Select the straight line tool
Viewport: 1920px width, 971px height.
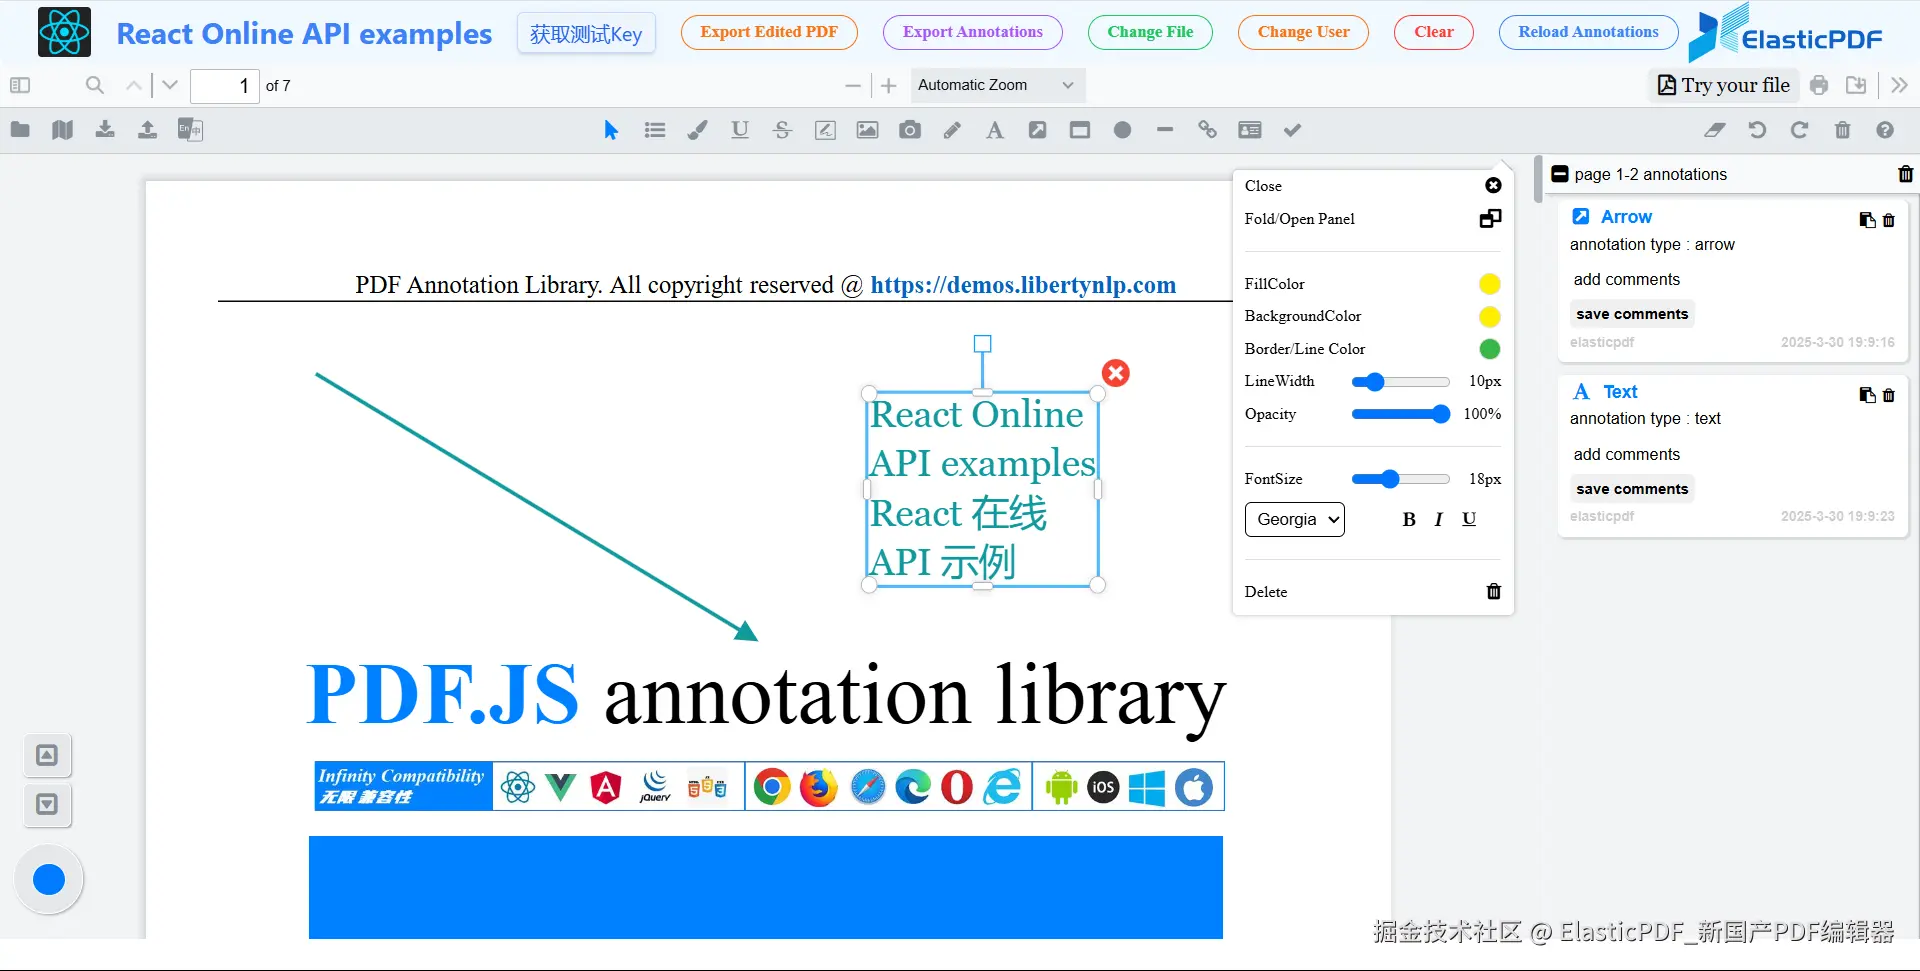pyautogui.click(x=1165, y=130)
